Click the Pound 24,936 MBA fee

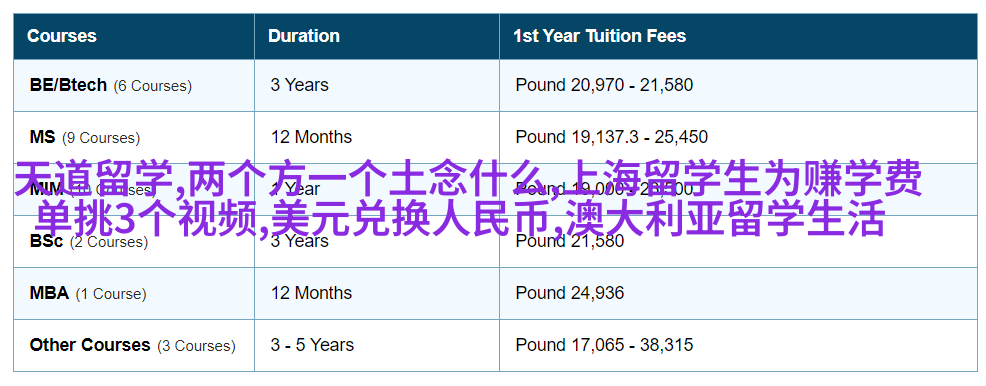[x=570, y=293]
